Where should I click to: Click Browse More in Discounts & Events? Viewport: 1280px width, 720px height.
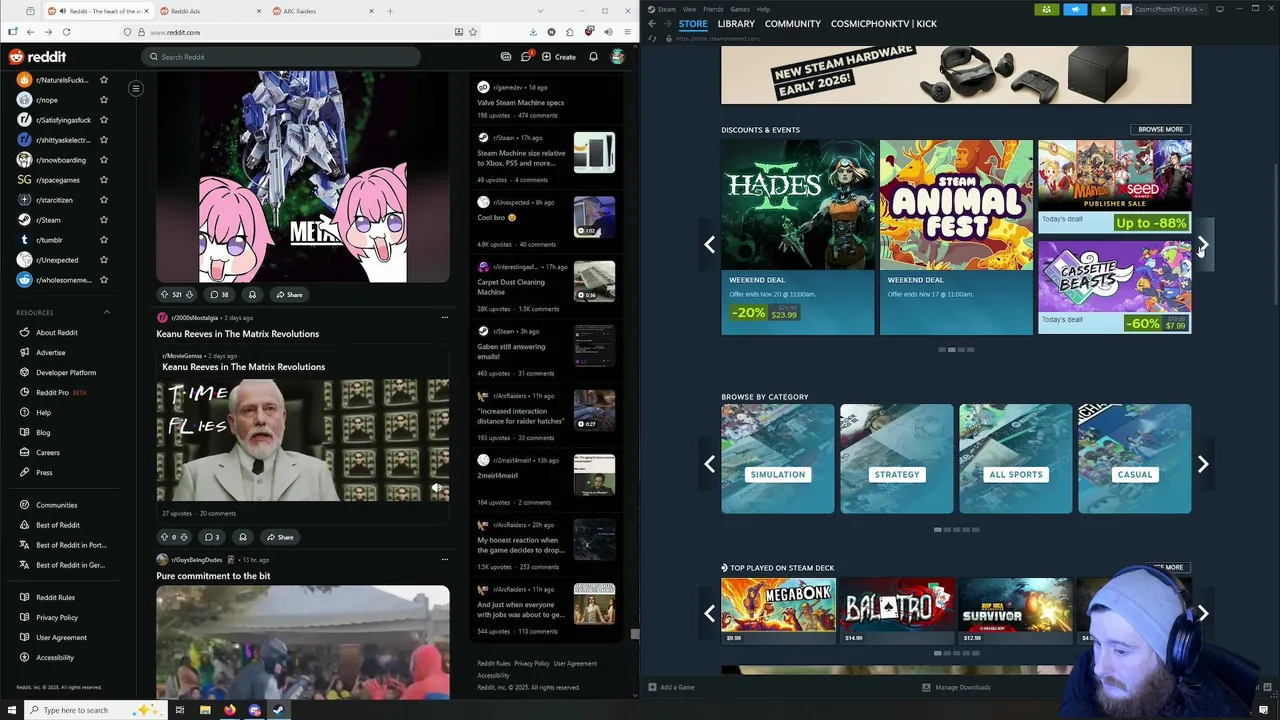(1160, 129)
